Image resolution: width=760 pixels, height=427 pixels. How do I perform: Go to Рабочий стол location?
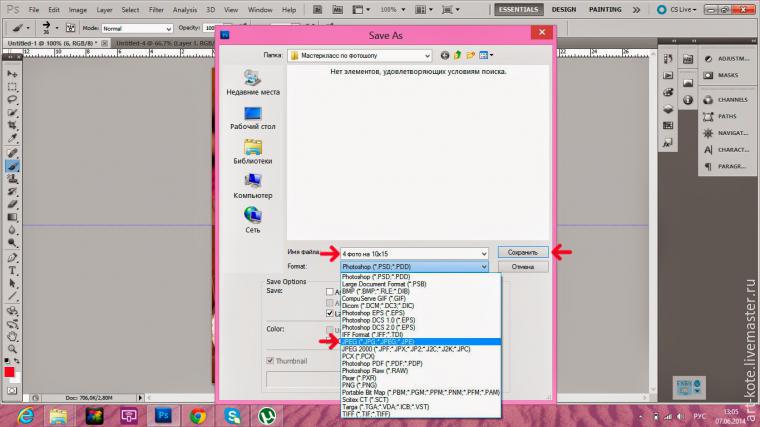(x=253, y=118)
